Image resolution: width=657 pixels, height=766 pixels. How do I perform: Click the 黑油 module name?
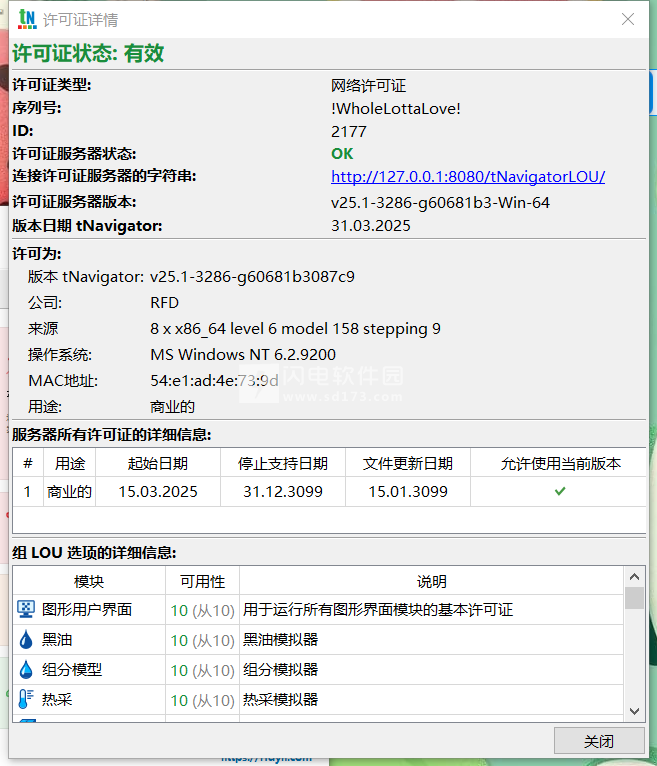click(57, 639)
